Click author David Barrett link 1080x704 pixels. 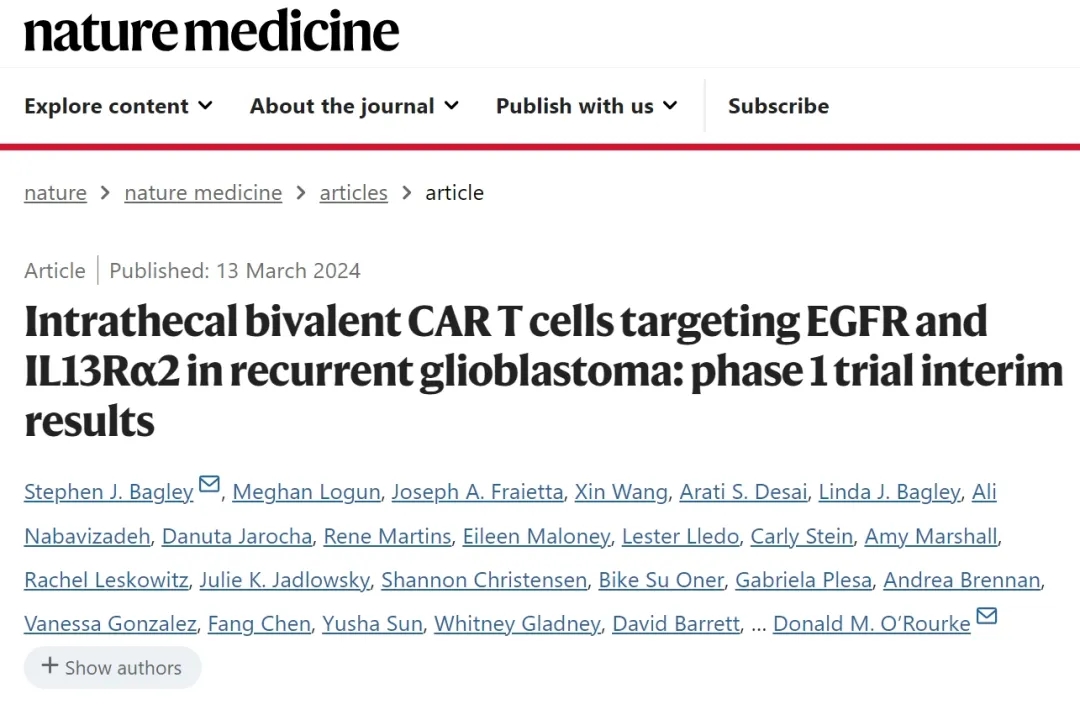click(676, 624)
